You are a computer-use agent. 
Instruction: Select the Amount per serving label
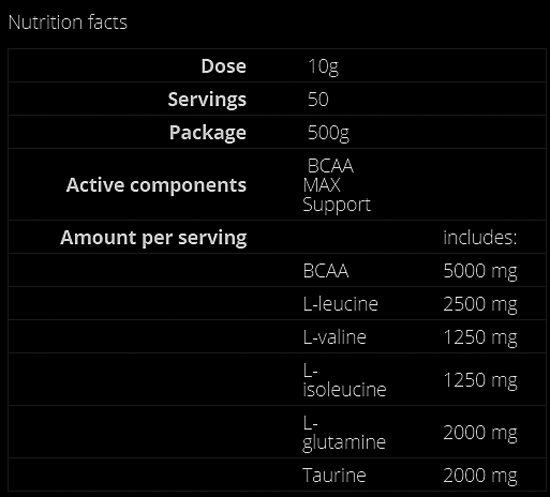(154, 237)
